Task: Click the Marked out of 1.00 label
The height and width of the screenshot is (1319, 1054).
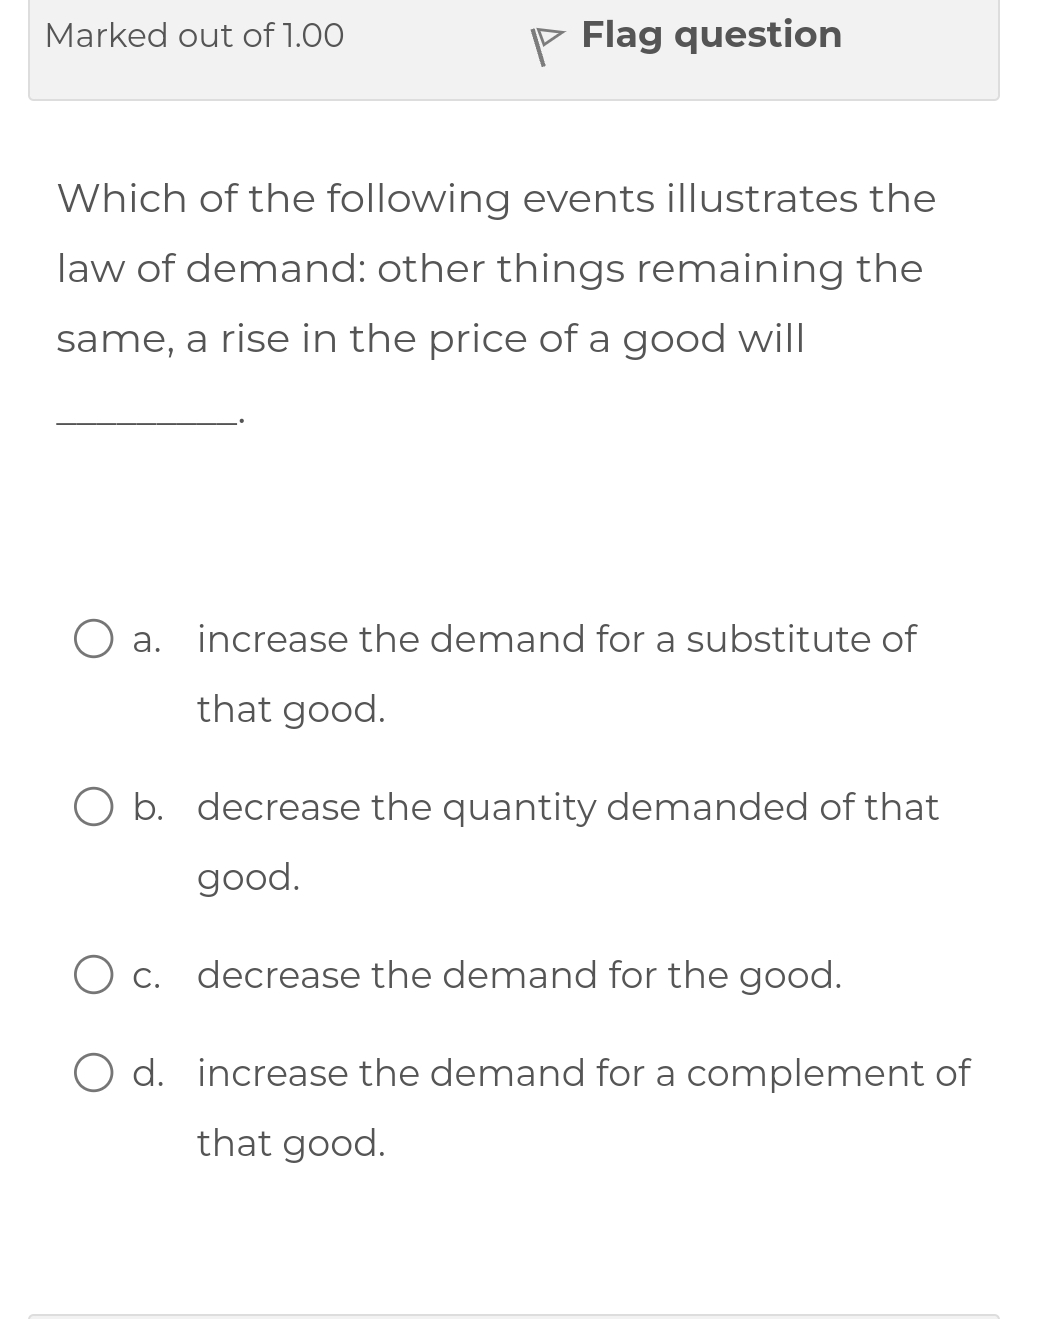Action: coord(193,35)
